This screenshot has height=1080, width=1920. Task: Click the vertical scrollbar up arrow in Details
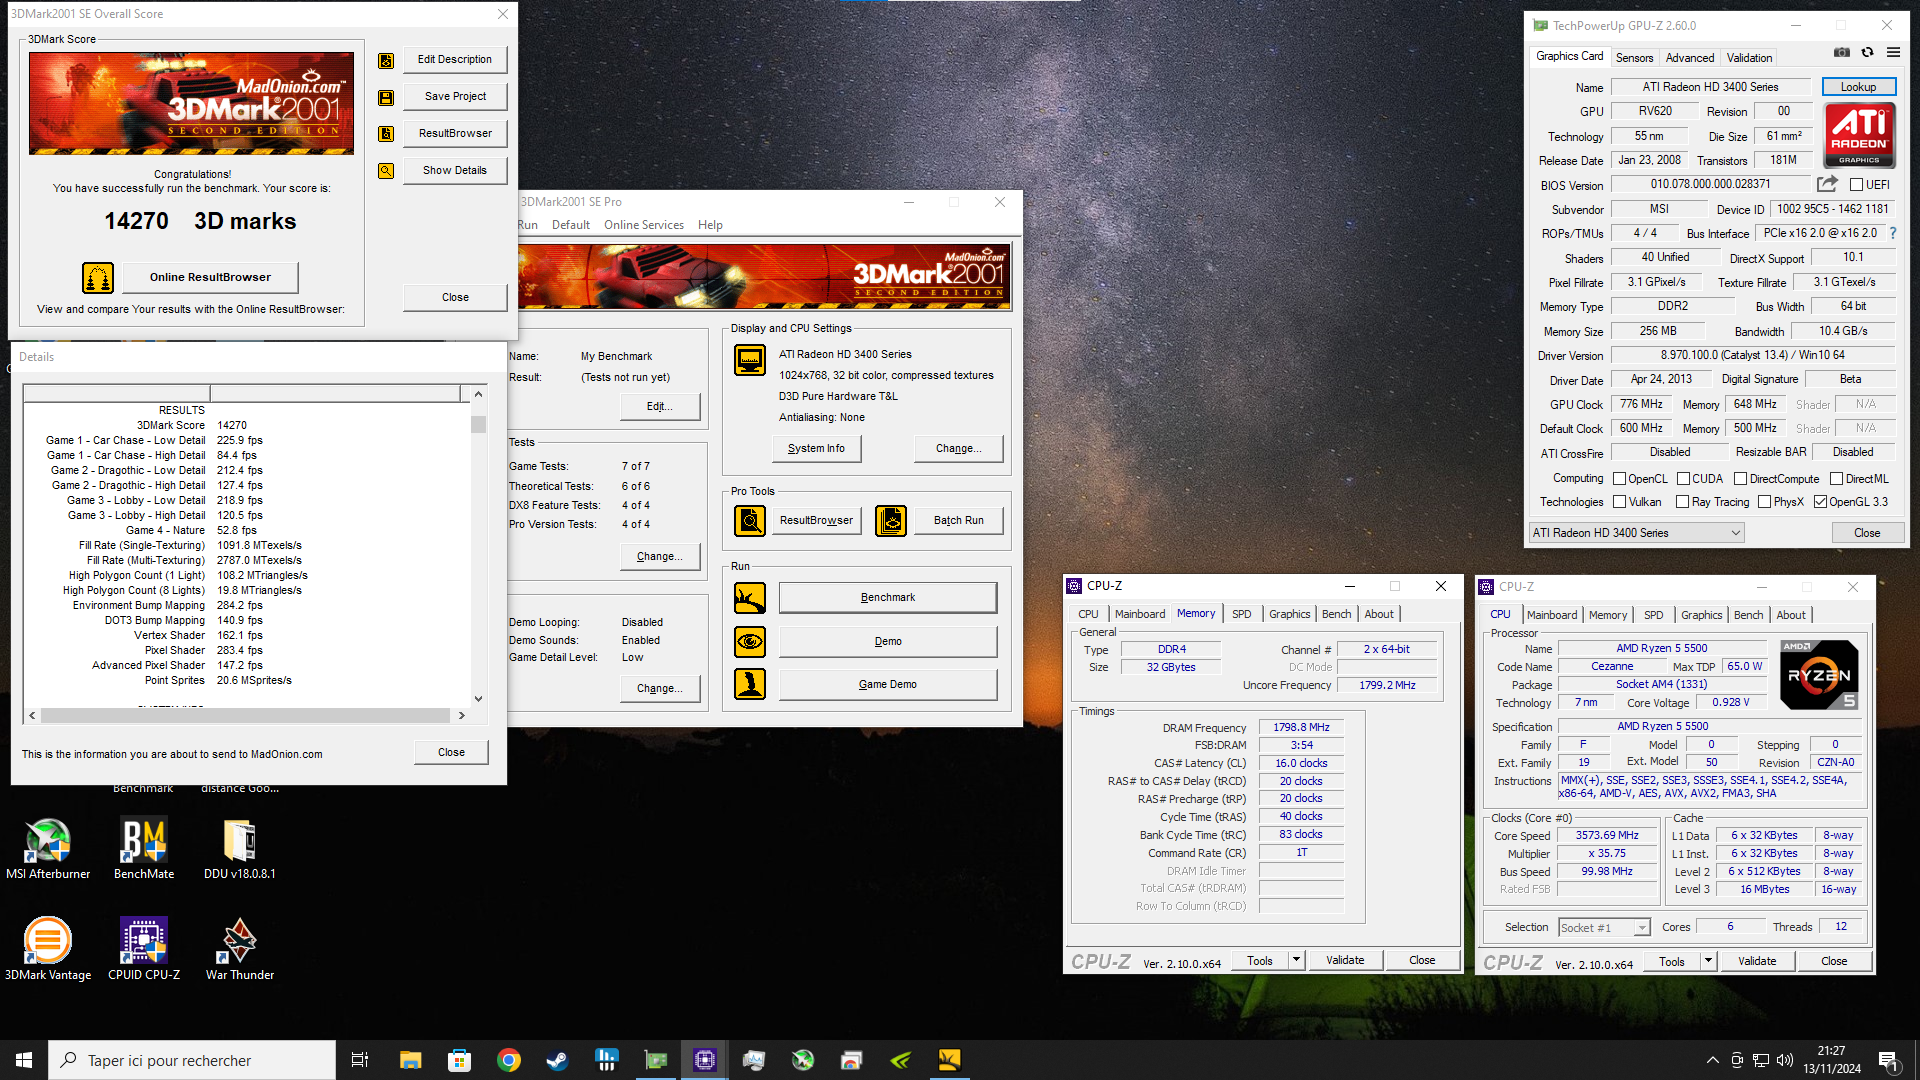478,395
